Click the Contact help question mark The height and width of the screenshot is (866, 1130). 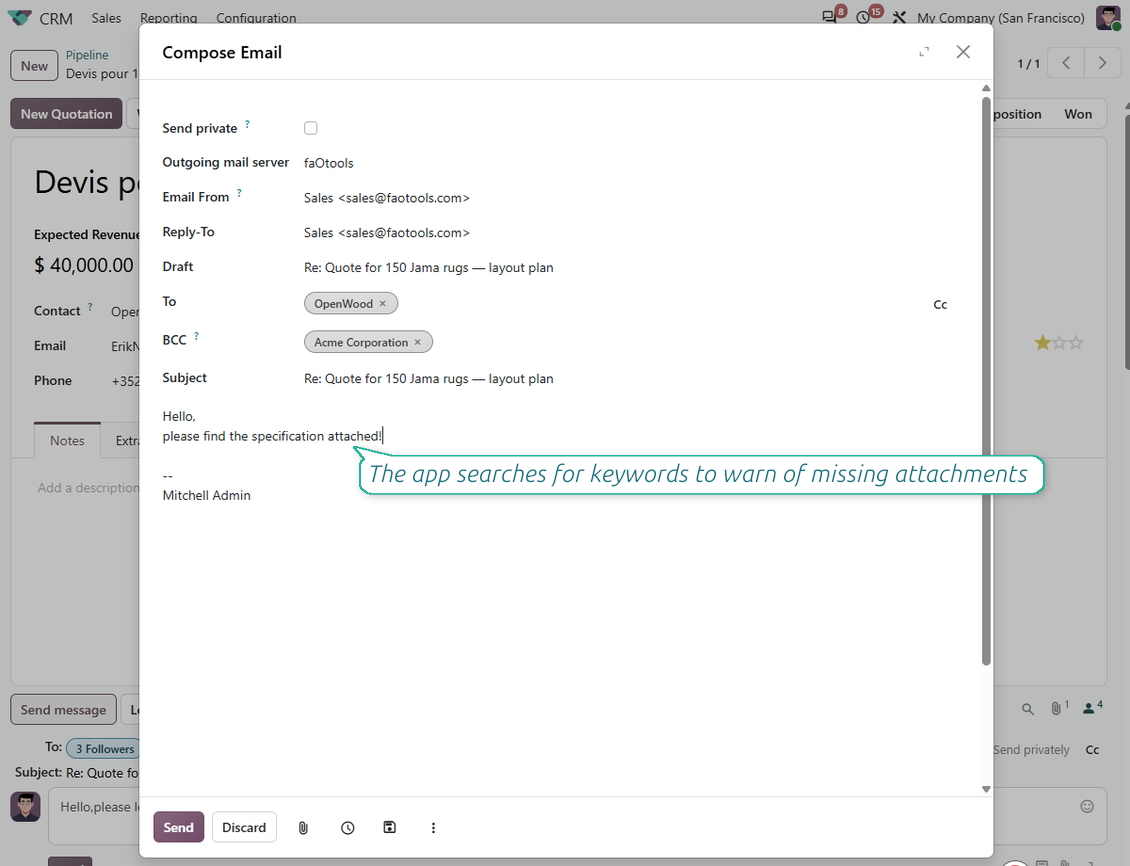click(x=90, y=307)
